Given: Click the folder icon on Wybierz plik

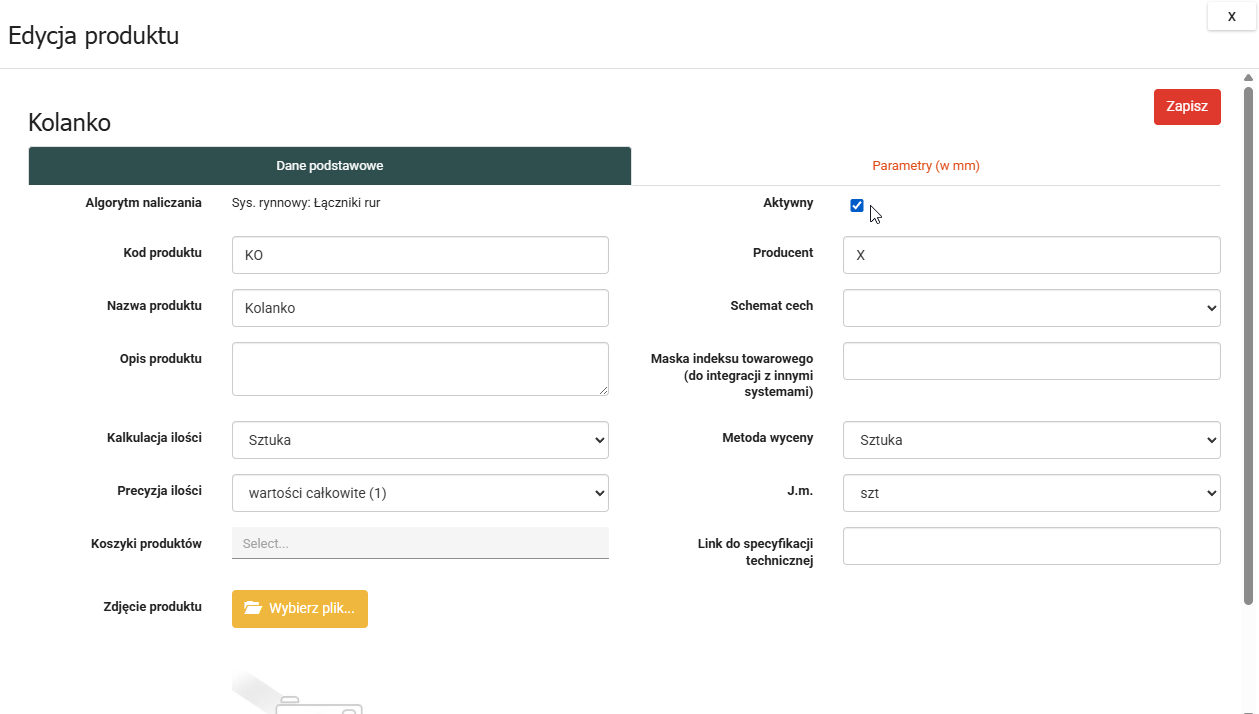Looking at the screenshot, I should [252, 609].
